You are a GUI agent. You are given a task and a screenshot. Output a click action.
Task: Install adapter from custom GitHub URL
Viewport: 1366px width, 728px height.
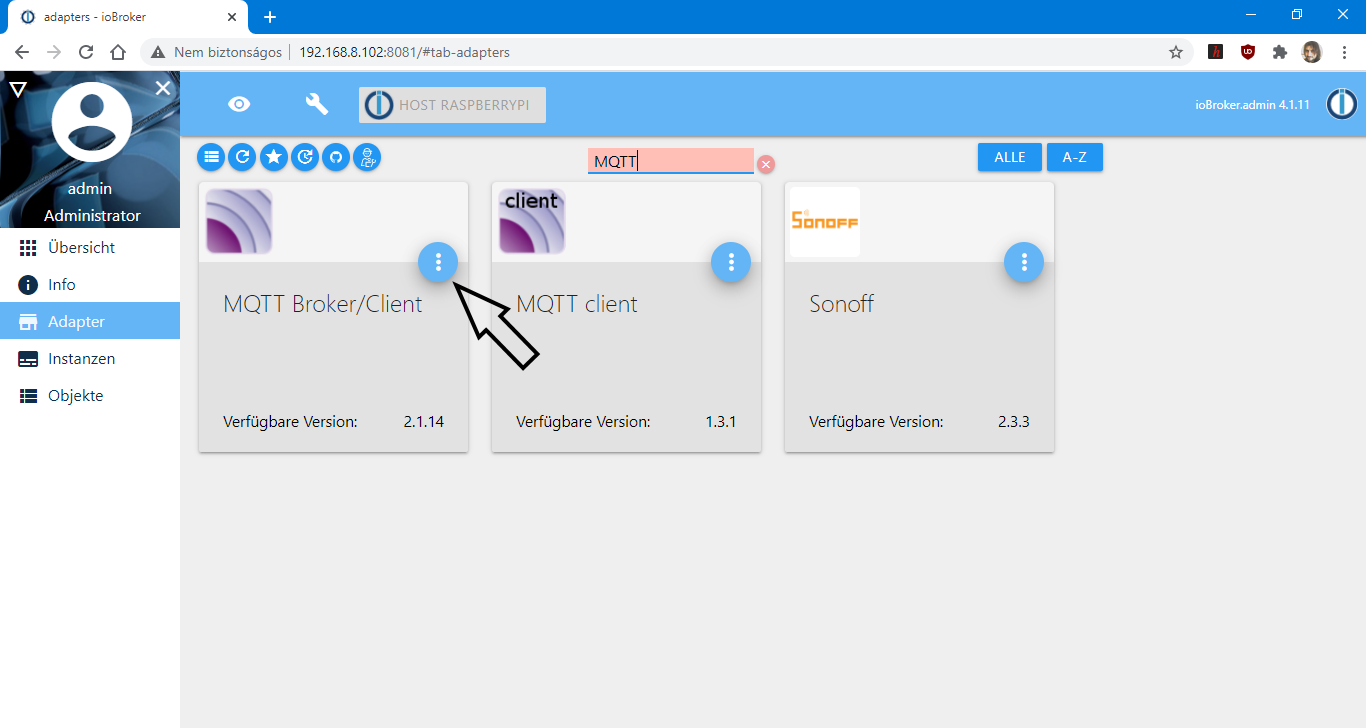(335, 157)
